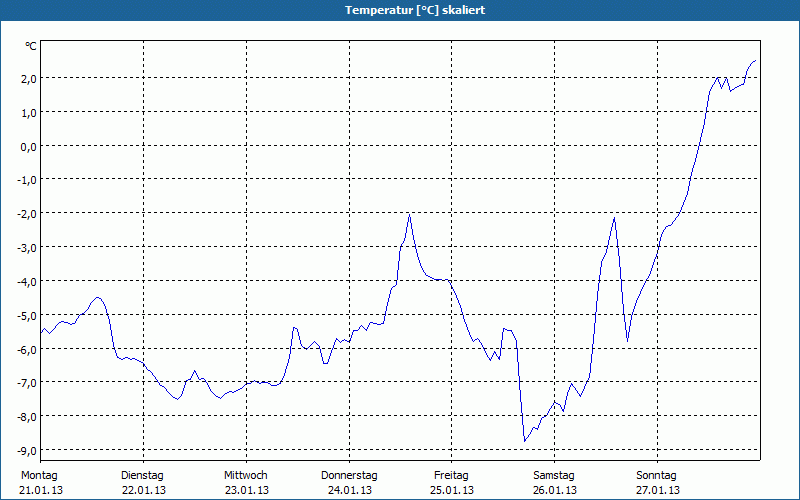
Task: Click the 27.01.13 date label
Action: 658,490
